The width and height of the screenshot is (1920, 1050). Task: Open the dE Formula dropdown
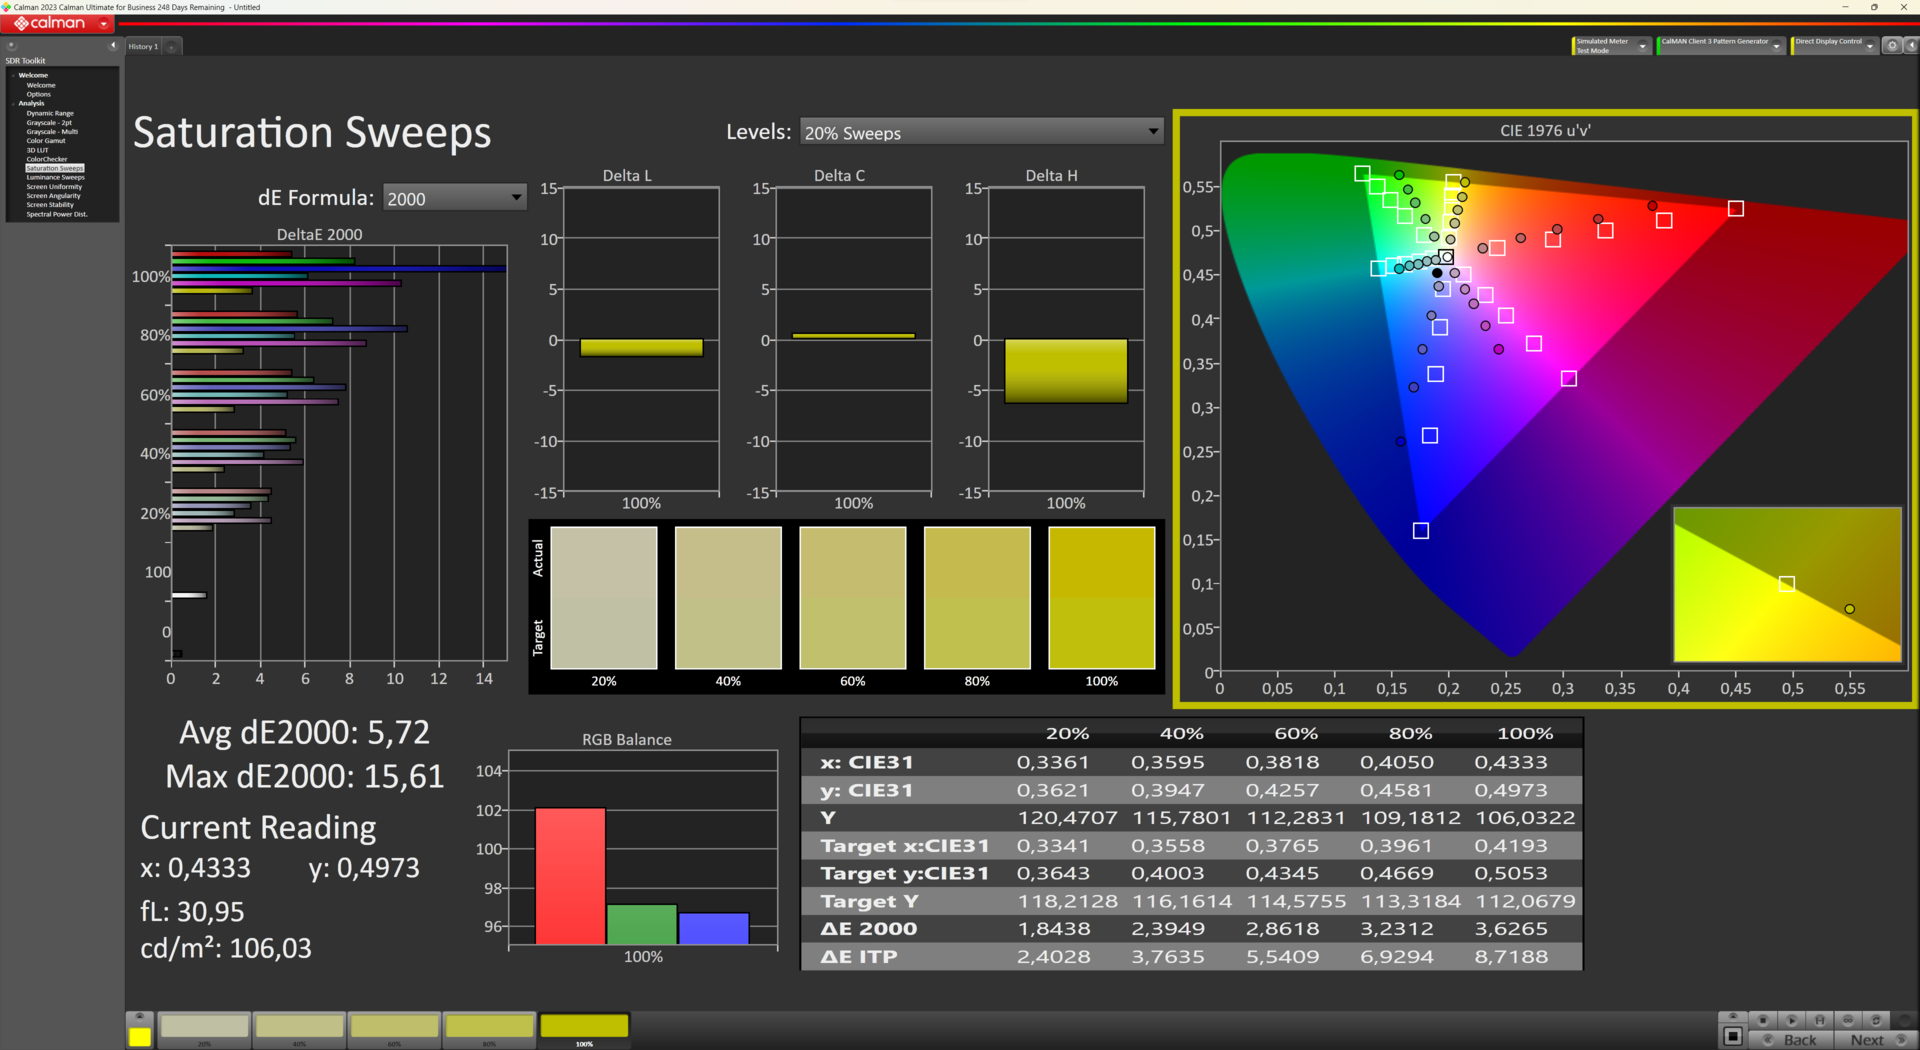(455, 198)
